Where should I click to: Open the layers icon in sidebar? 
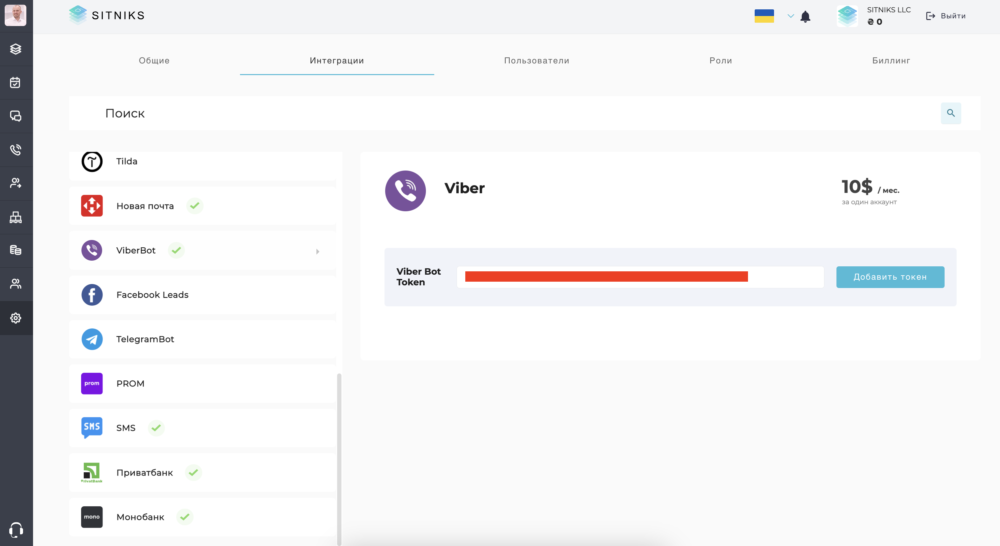click(16, 49)
